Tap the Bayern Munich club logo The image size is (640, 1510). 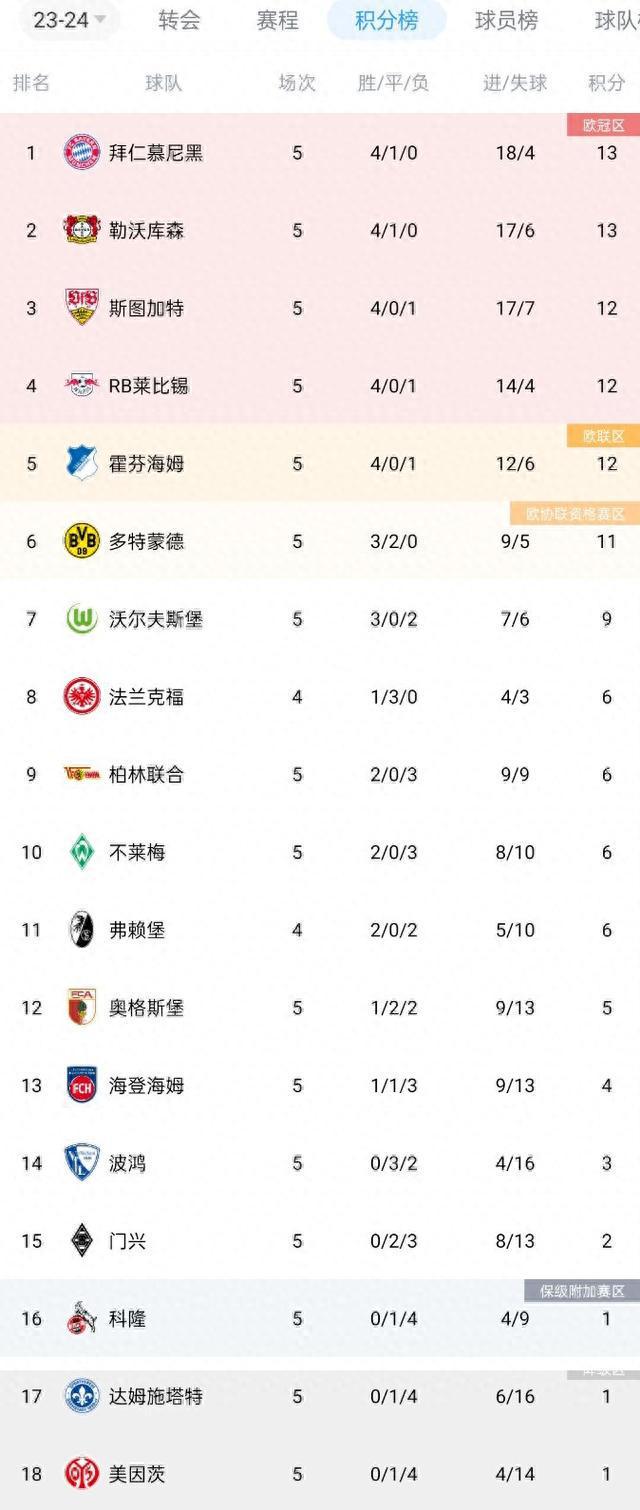pyautogui.click(x=82, y=153)
